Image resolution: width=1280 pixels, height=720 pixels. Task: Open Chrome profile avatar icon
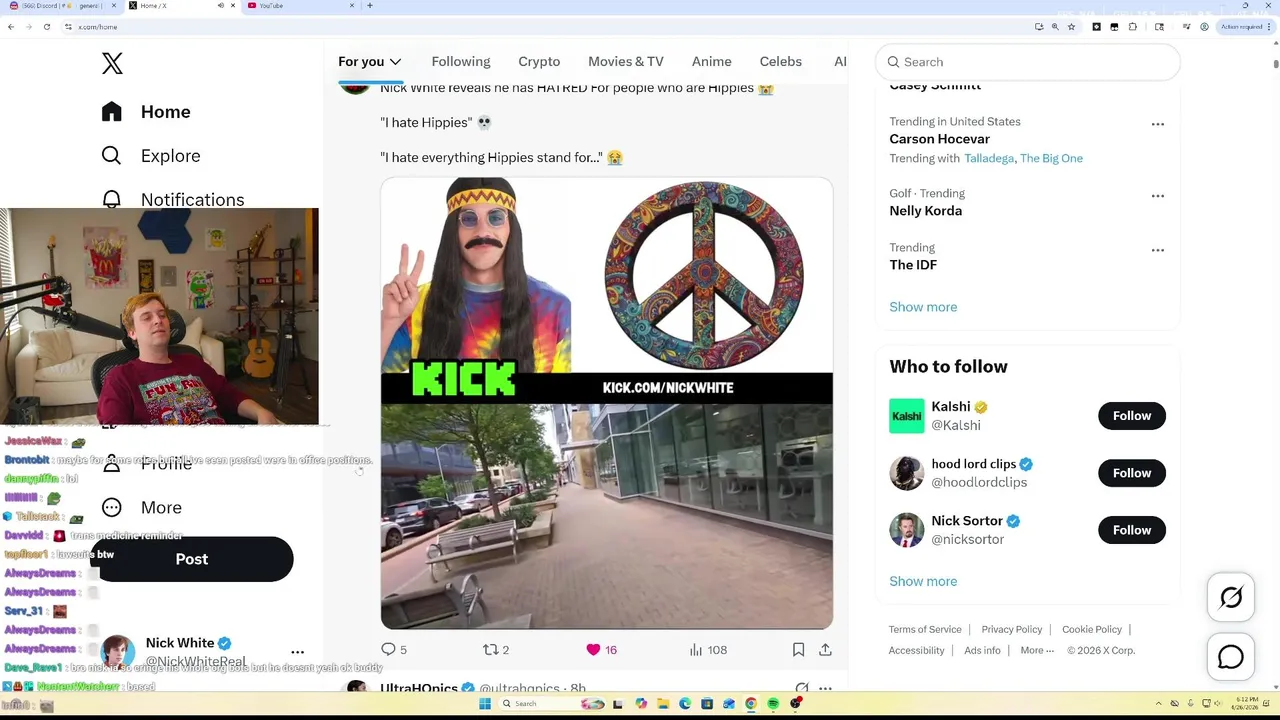click(x=1204, y=27)
